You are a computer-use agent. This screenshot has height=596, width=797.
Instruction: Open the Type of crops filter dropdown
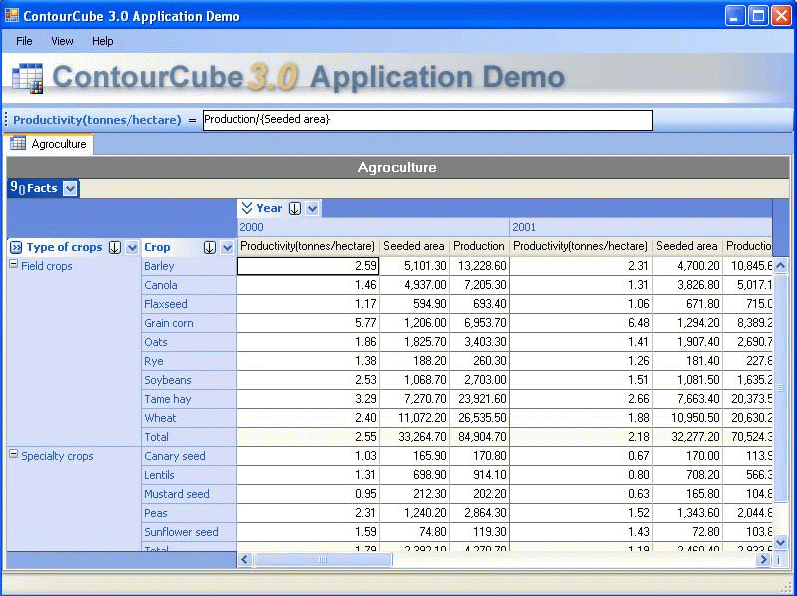[x=132, y=247]
